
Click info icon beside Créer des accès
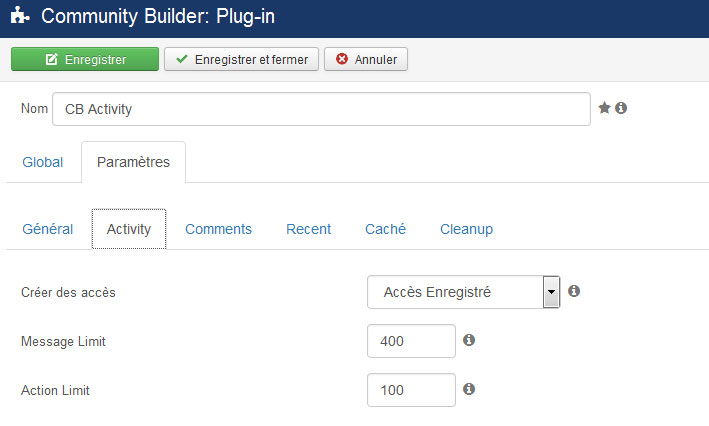click(574, 291)
